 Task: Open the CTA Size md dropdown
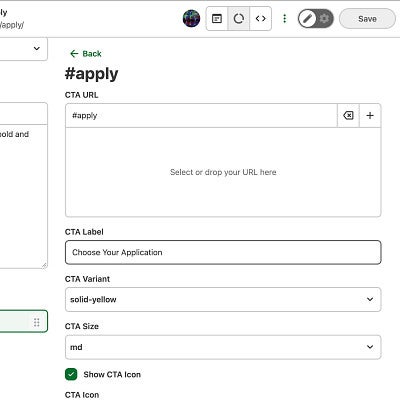[223, 347]
